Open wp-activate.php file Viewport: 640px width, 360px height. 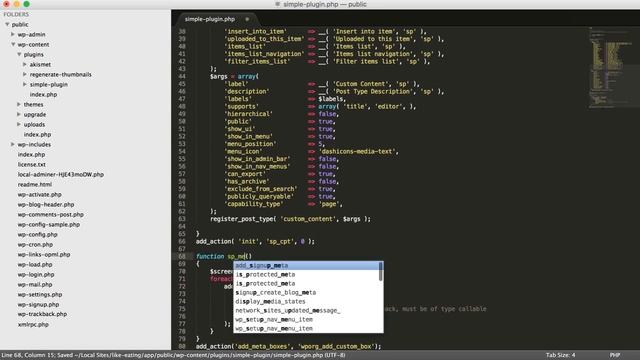pyautogui.click(x=40, y=195)
